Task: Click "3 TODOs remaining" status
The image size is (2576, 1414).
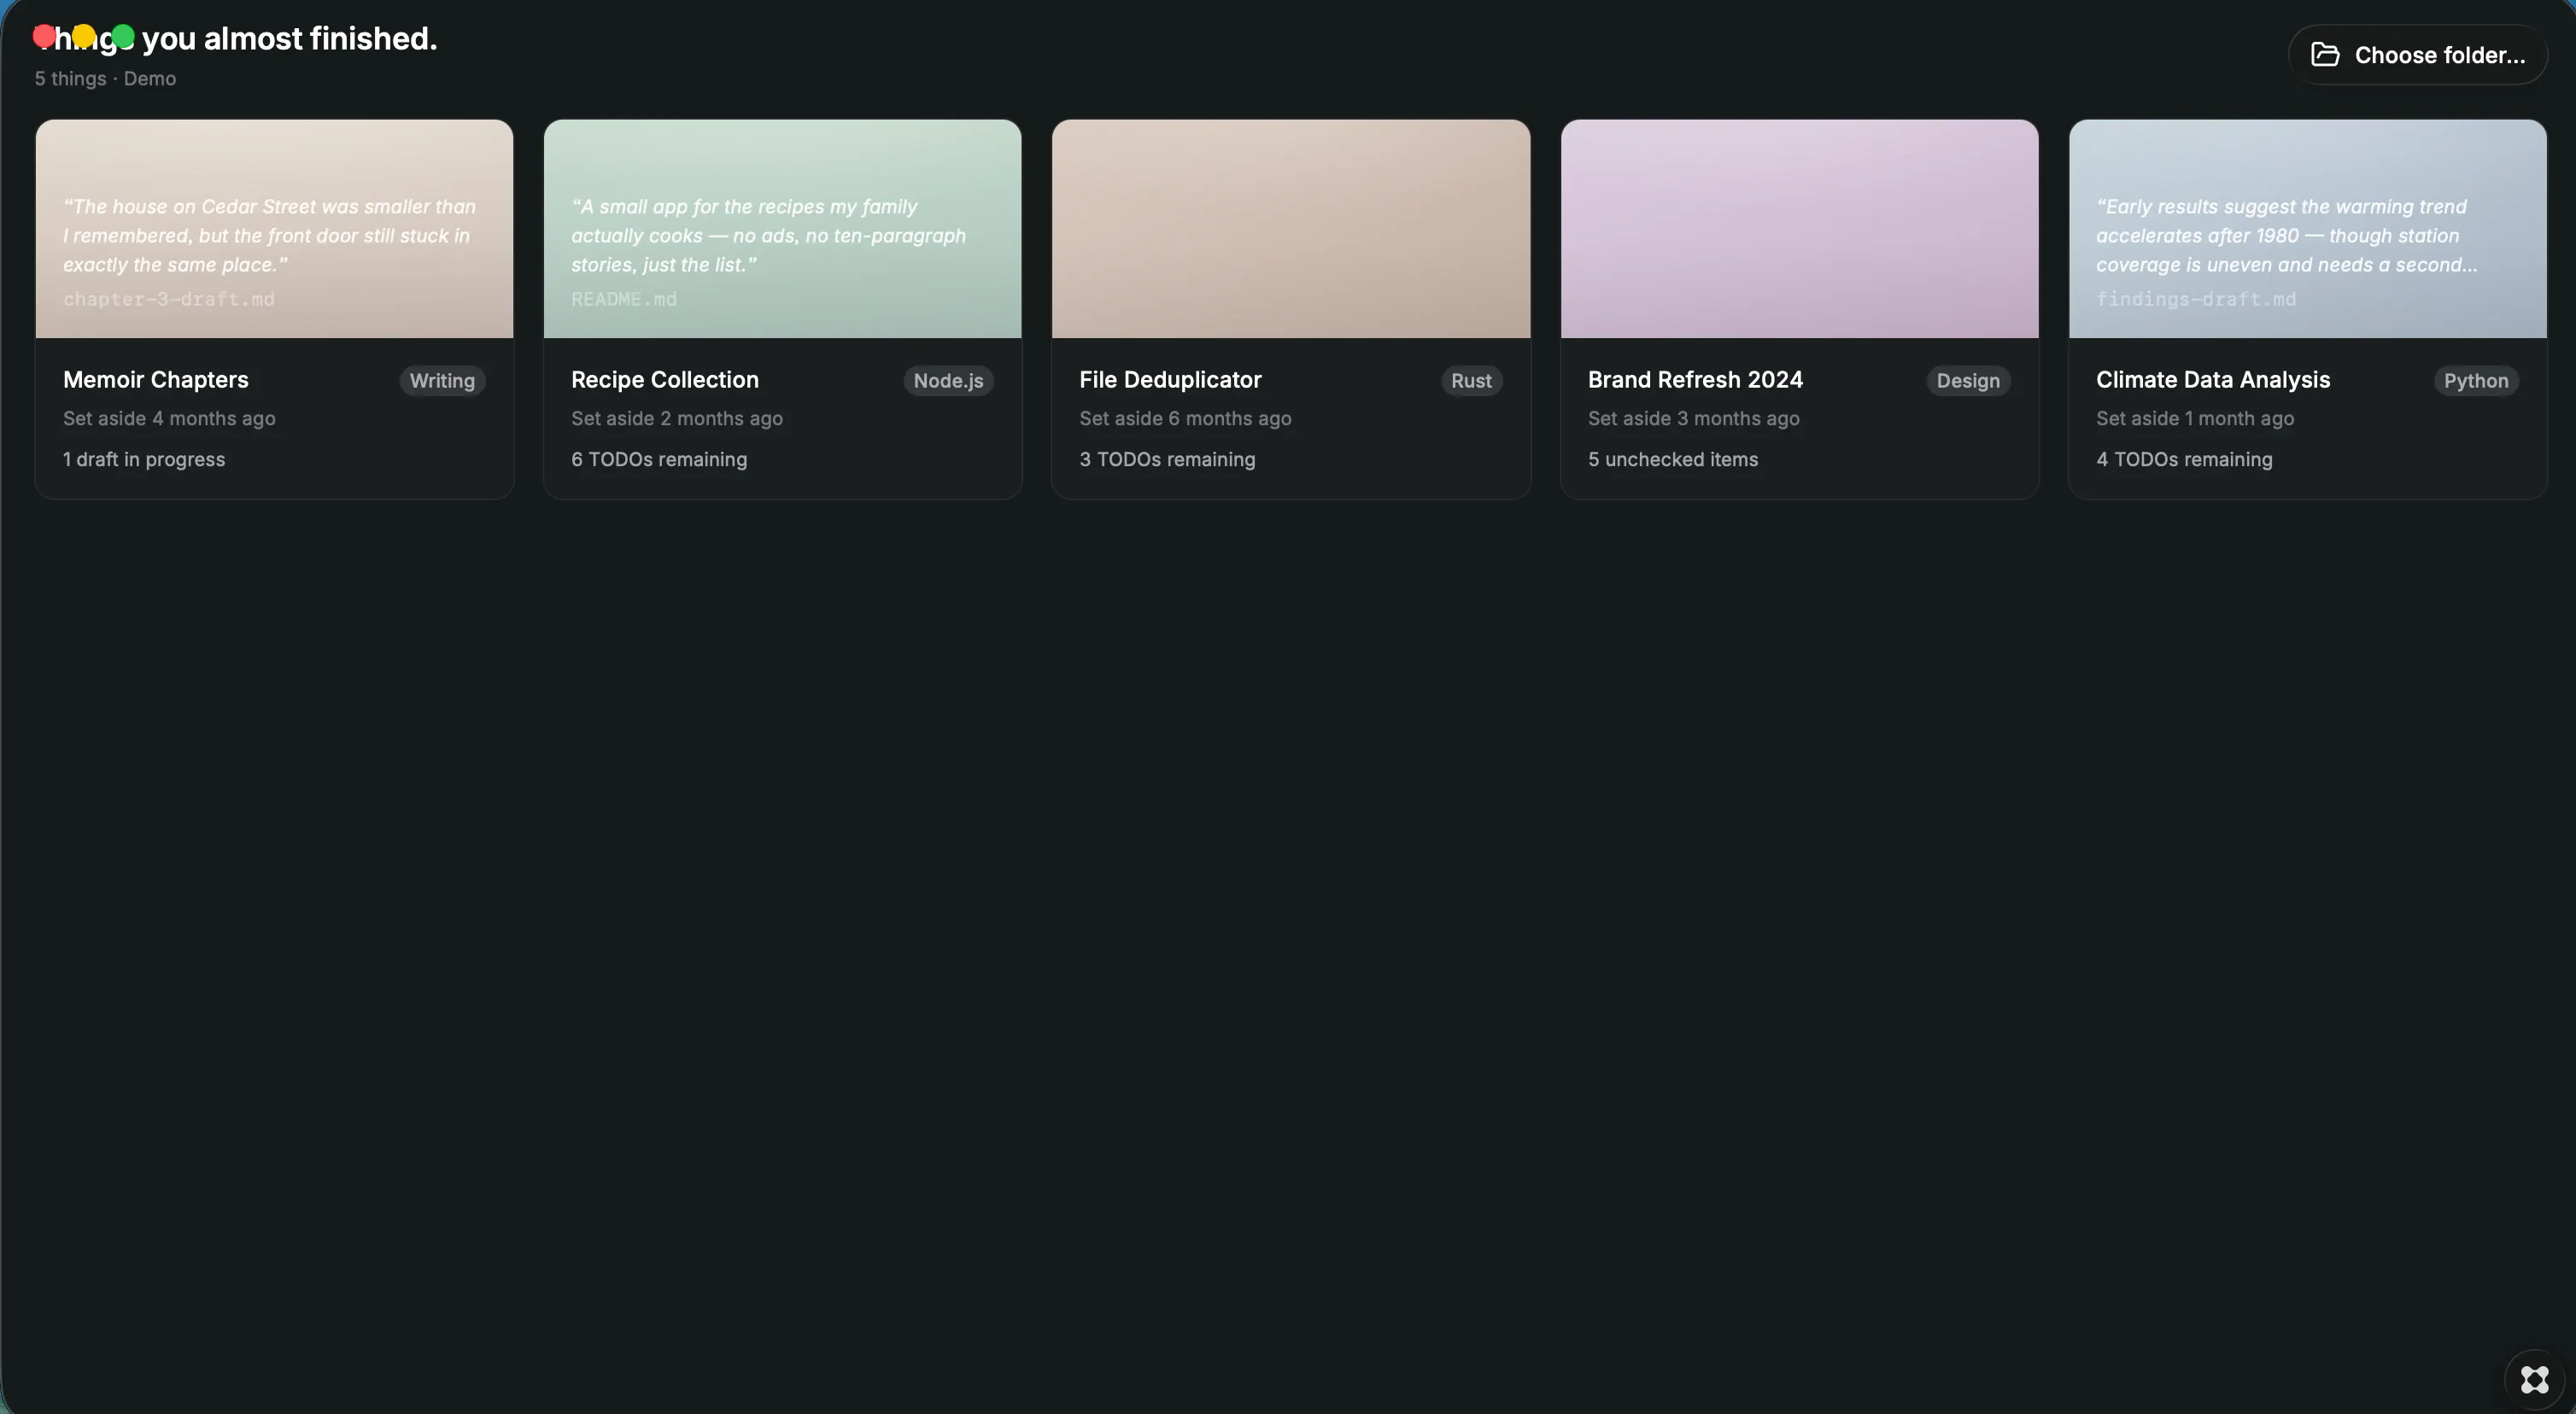Action: point(1167,460)
